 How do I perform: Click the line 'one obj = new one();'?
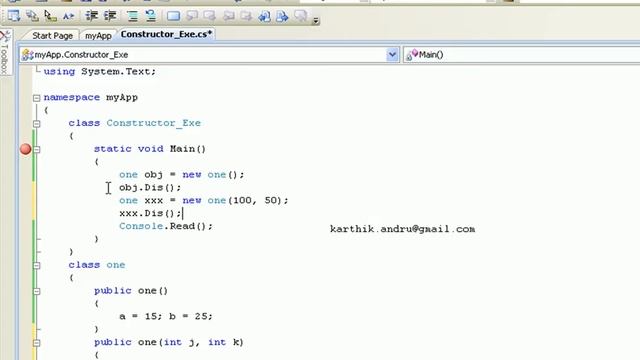182,175
